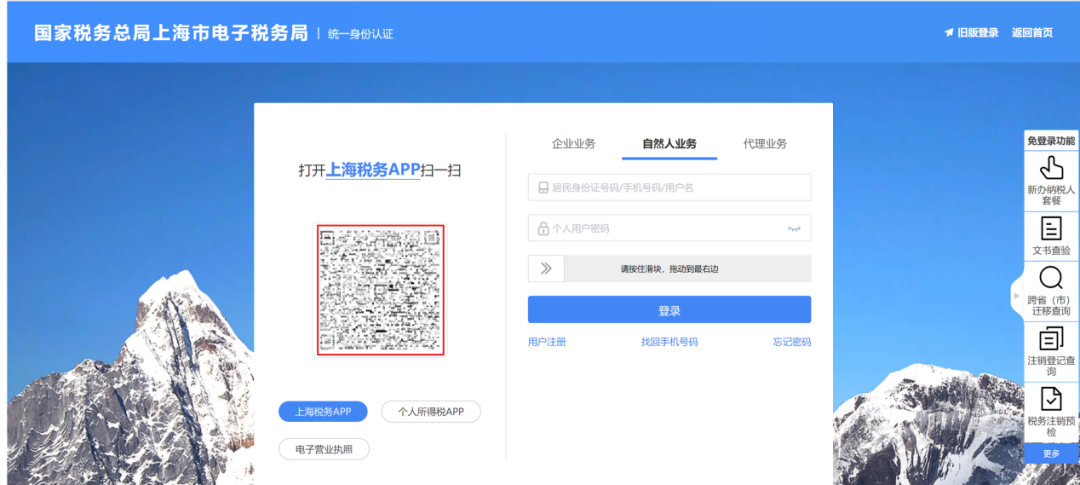
Task: Toggle password visibility eye icon
Action: [x=794, y=229]
